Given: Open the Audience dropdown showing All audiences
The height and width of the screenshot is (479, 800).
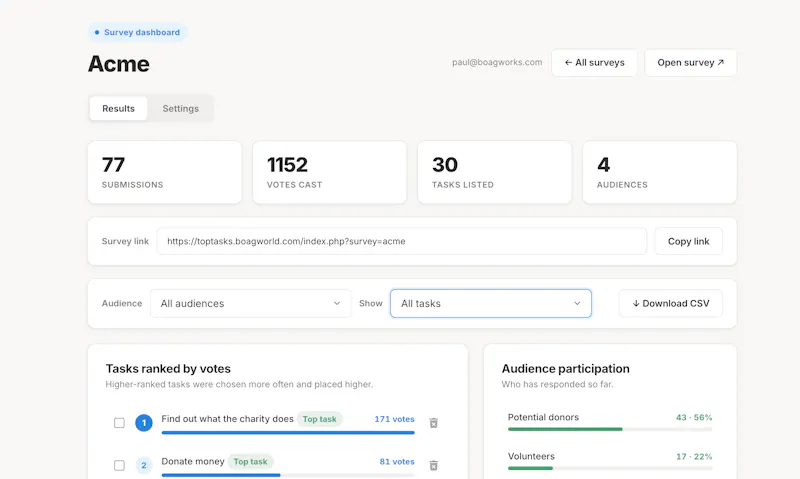Looking at the screenshot, I should pos(251,304).
